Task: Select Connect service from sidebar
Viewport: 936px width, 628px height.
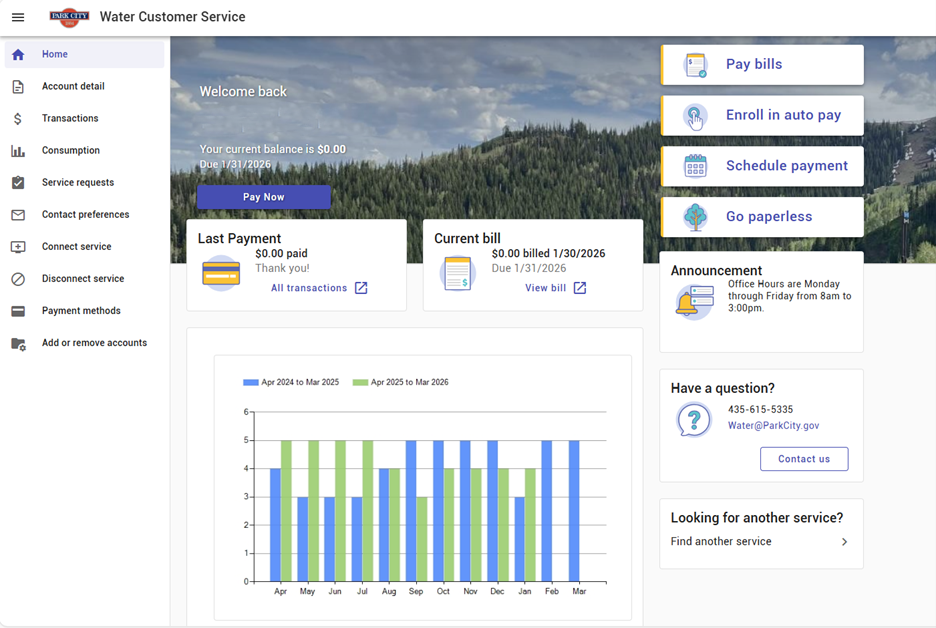Action: (76, 247)
